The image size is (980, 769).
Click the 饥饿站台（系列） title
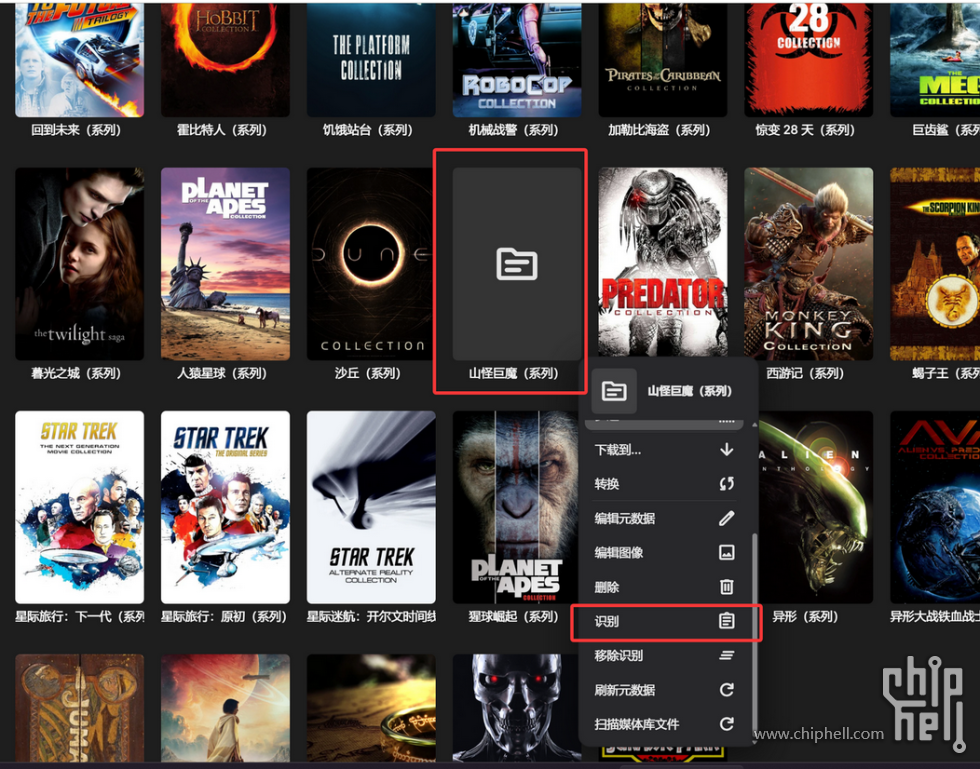[x=368, y=130]
